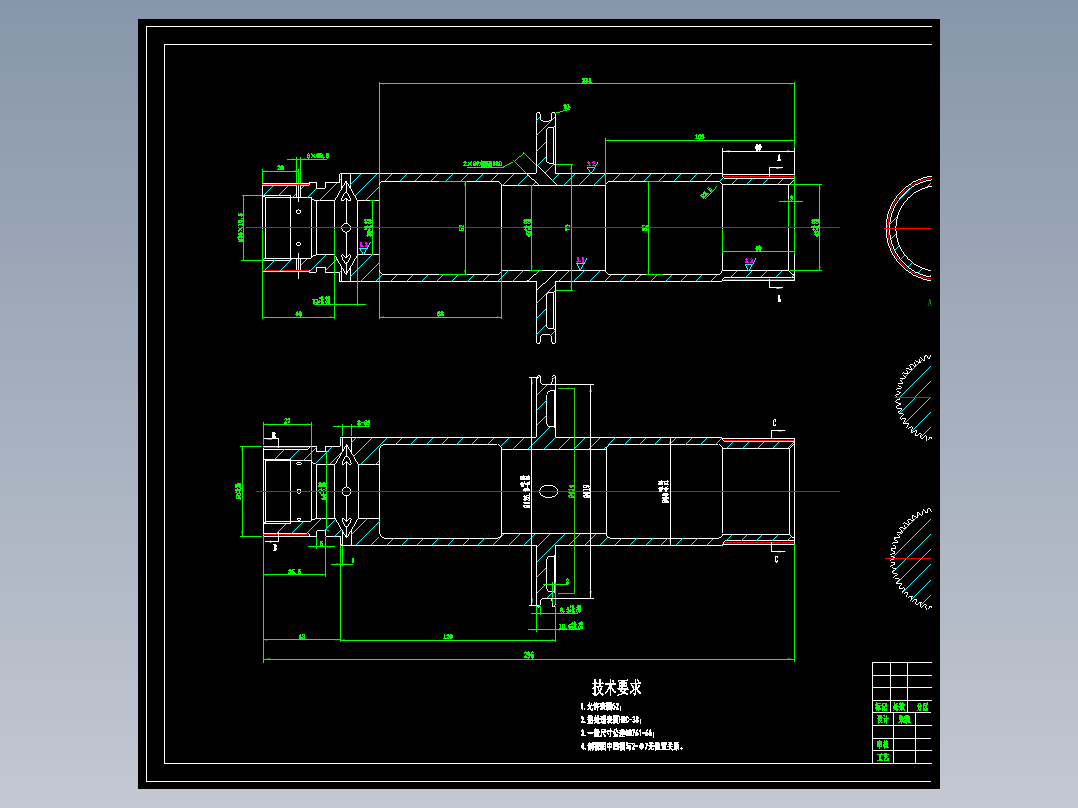Click the 标记 title block cell
Screen dimensions: 1078x808
tap(881, 707)
